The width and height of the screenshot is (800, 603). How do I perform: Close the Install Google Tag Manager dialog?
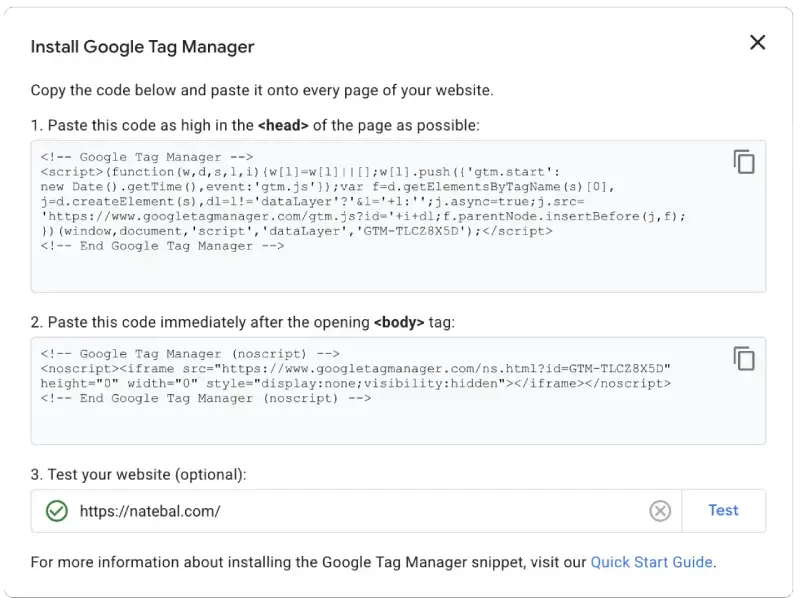pos(758,42)
